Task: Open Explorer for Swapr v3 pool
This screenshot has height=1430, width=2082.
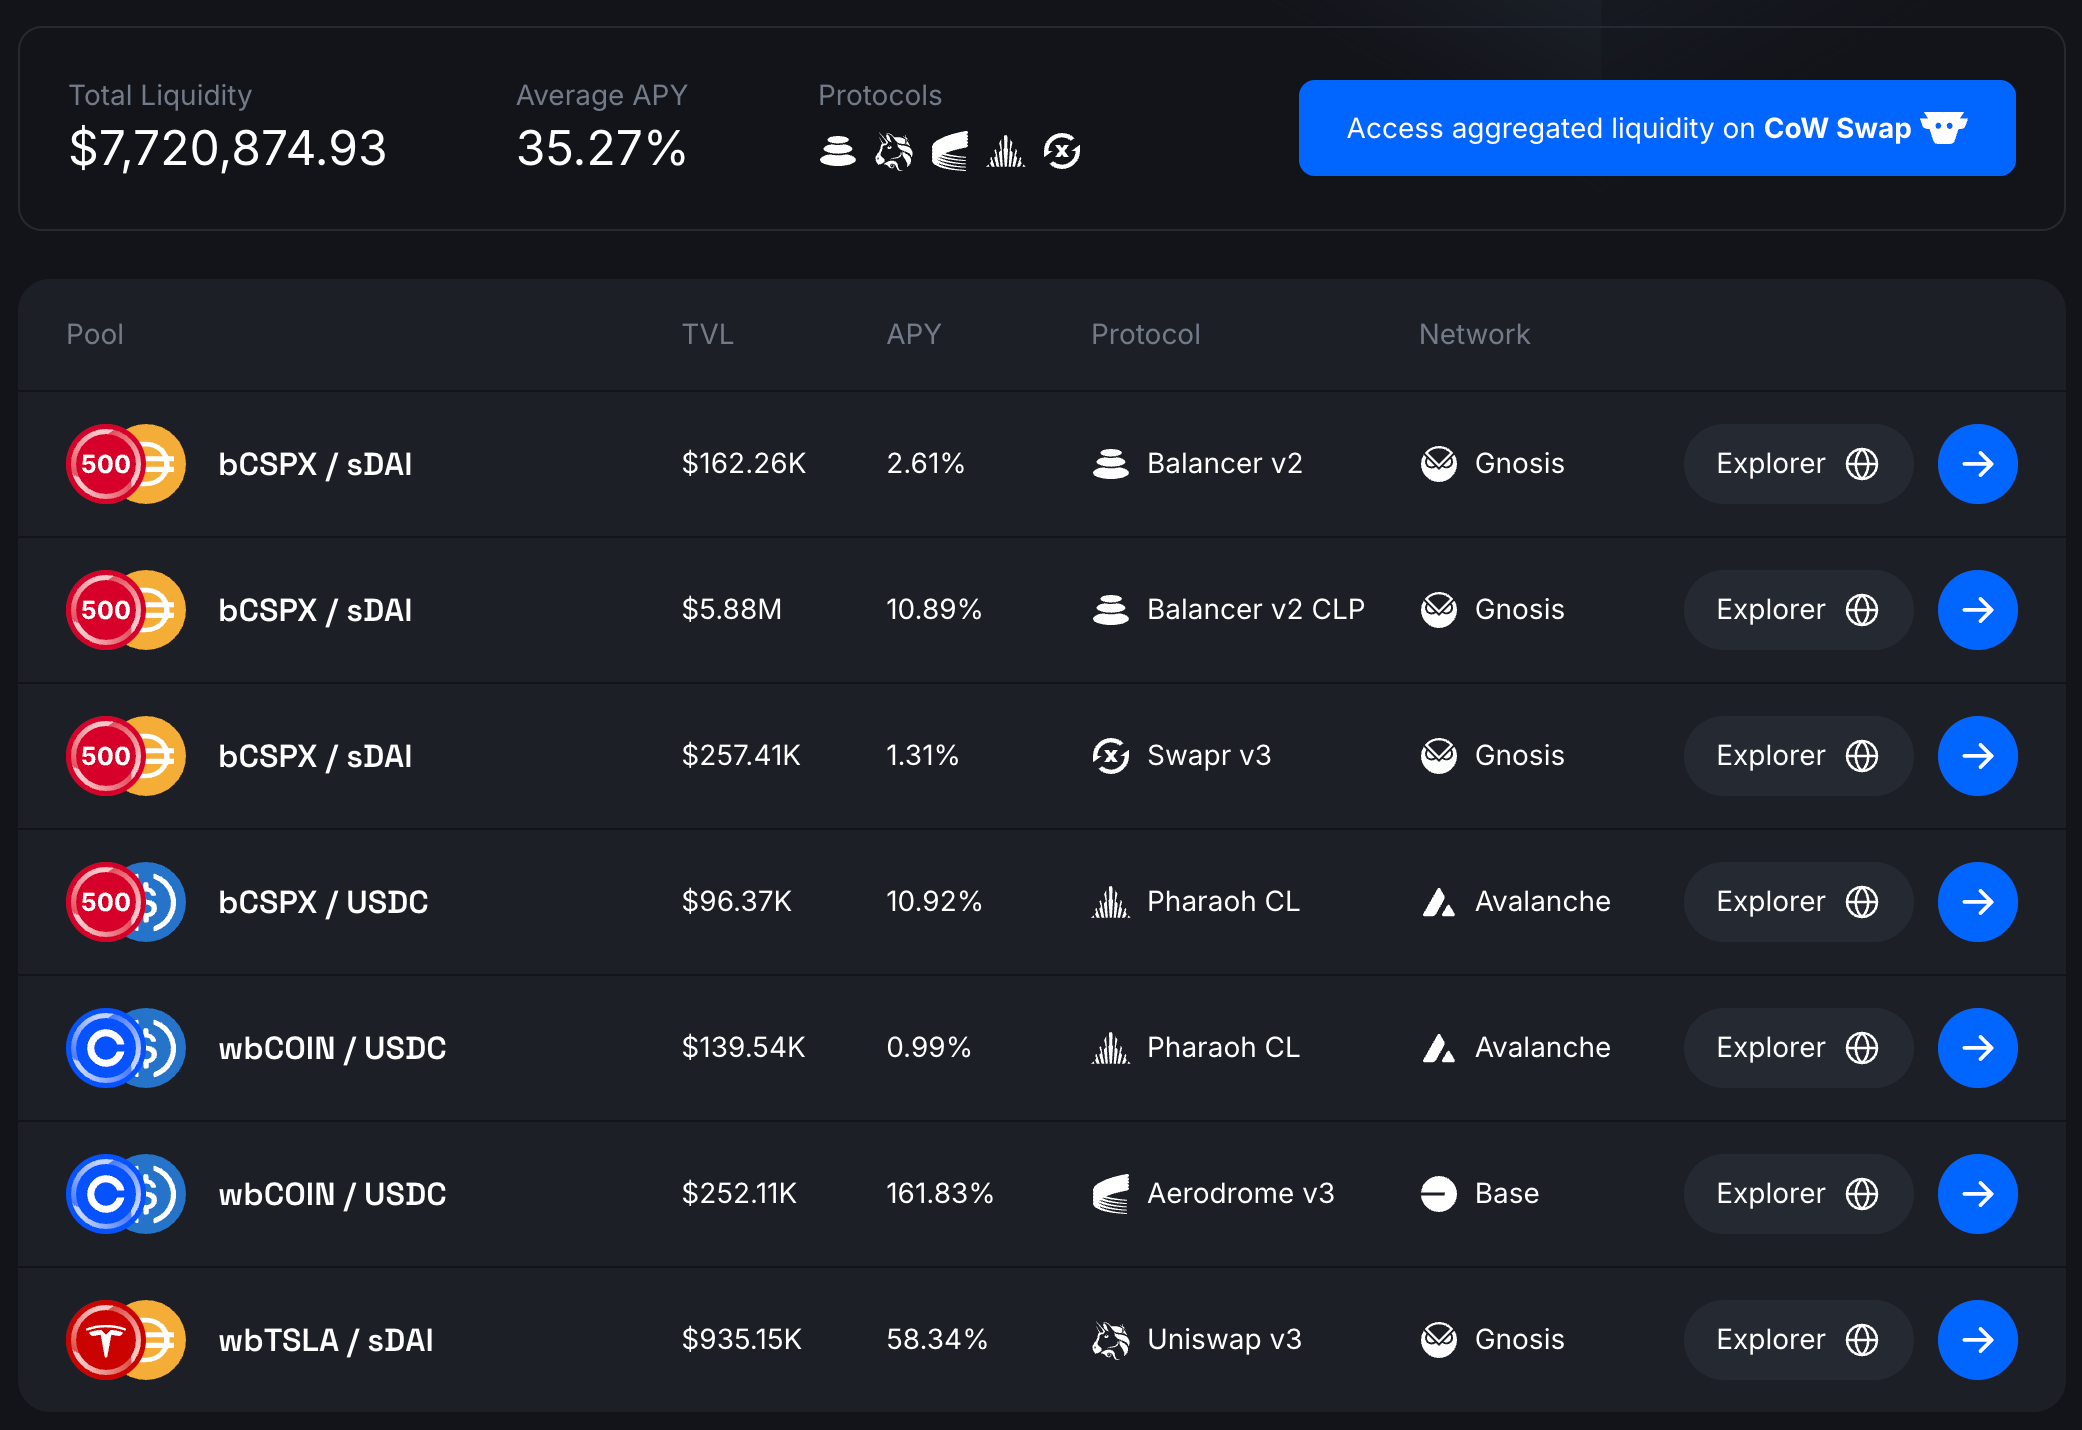Action: tap(1798, 756)
